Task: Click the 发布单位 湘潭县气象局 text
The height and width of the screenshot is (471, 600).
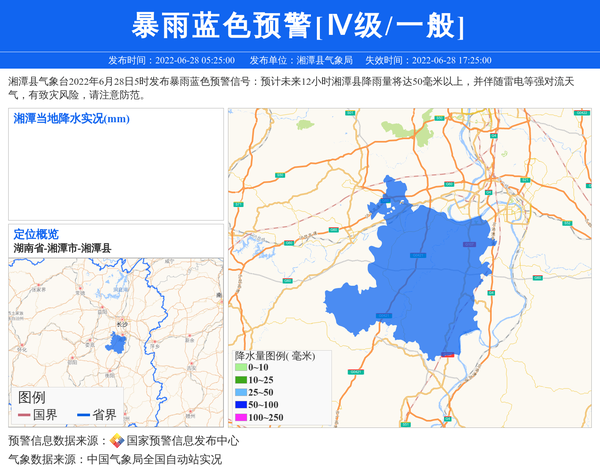Action: tap(301, 60)
